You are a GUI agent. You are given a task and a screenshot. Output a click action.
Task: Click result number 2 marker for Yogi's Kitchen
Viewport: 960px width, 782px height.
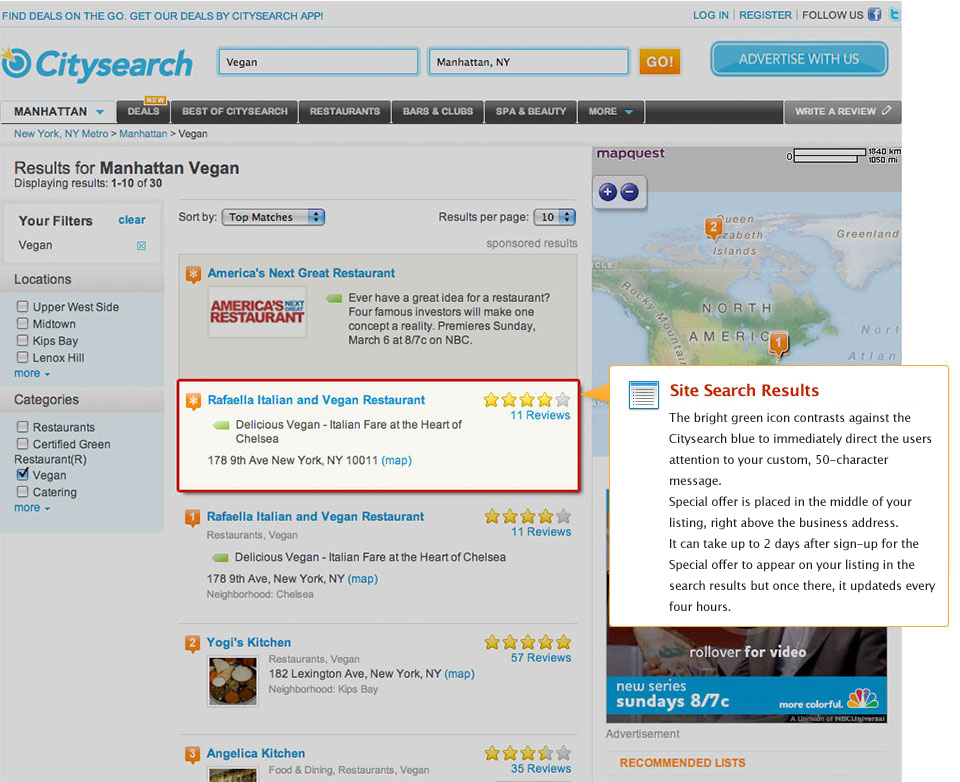click(x=192, y=644)
